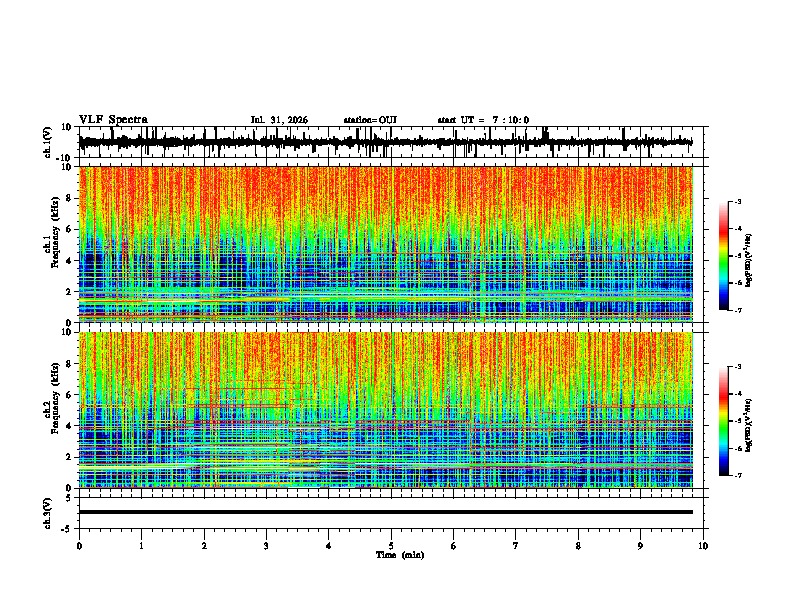Click the "-7" label on ch.2 colorbar
The width and height of the screenshot is (792, 612).
pyautogui.click(x=738, y=475)
